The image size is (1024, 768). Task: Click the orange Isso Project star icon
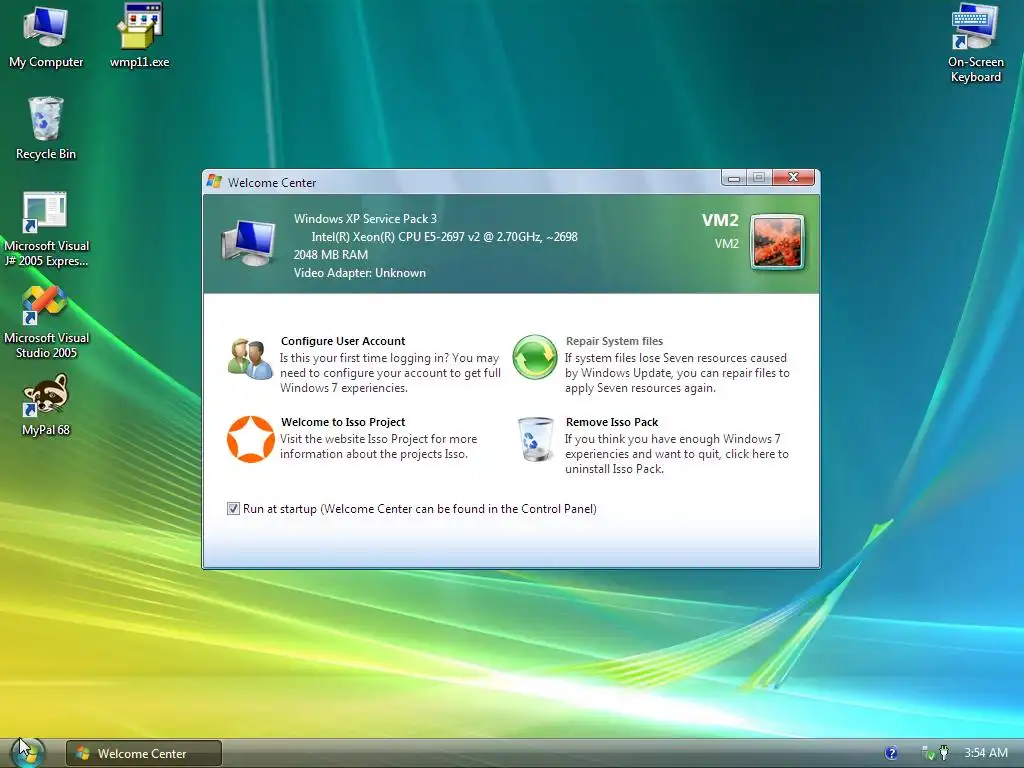point(250,439)
